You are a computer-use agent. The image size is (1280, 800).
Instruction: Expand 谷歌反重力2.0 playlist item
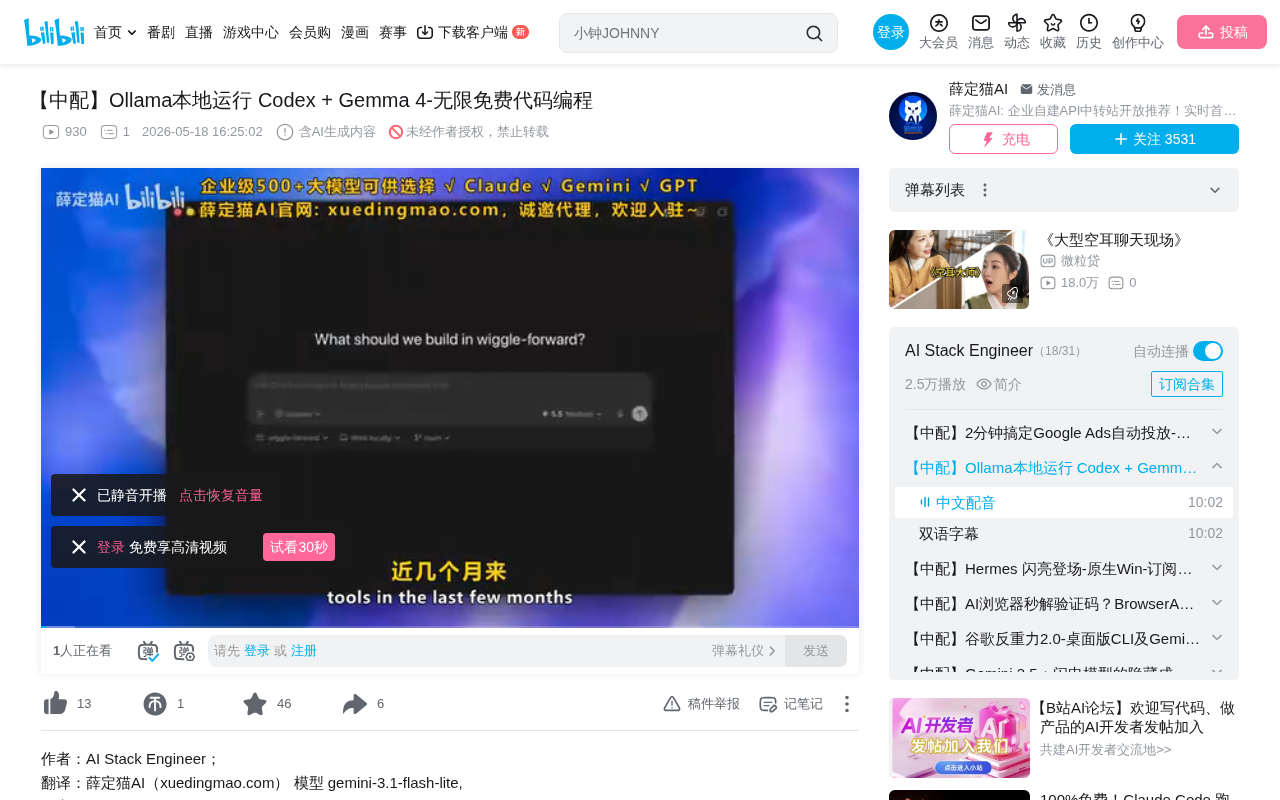tap(1217, 637)
